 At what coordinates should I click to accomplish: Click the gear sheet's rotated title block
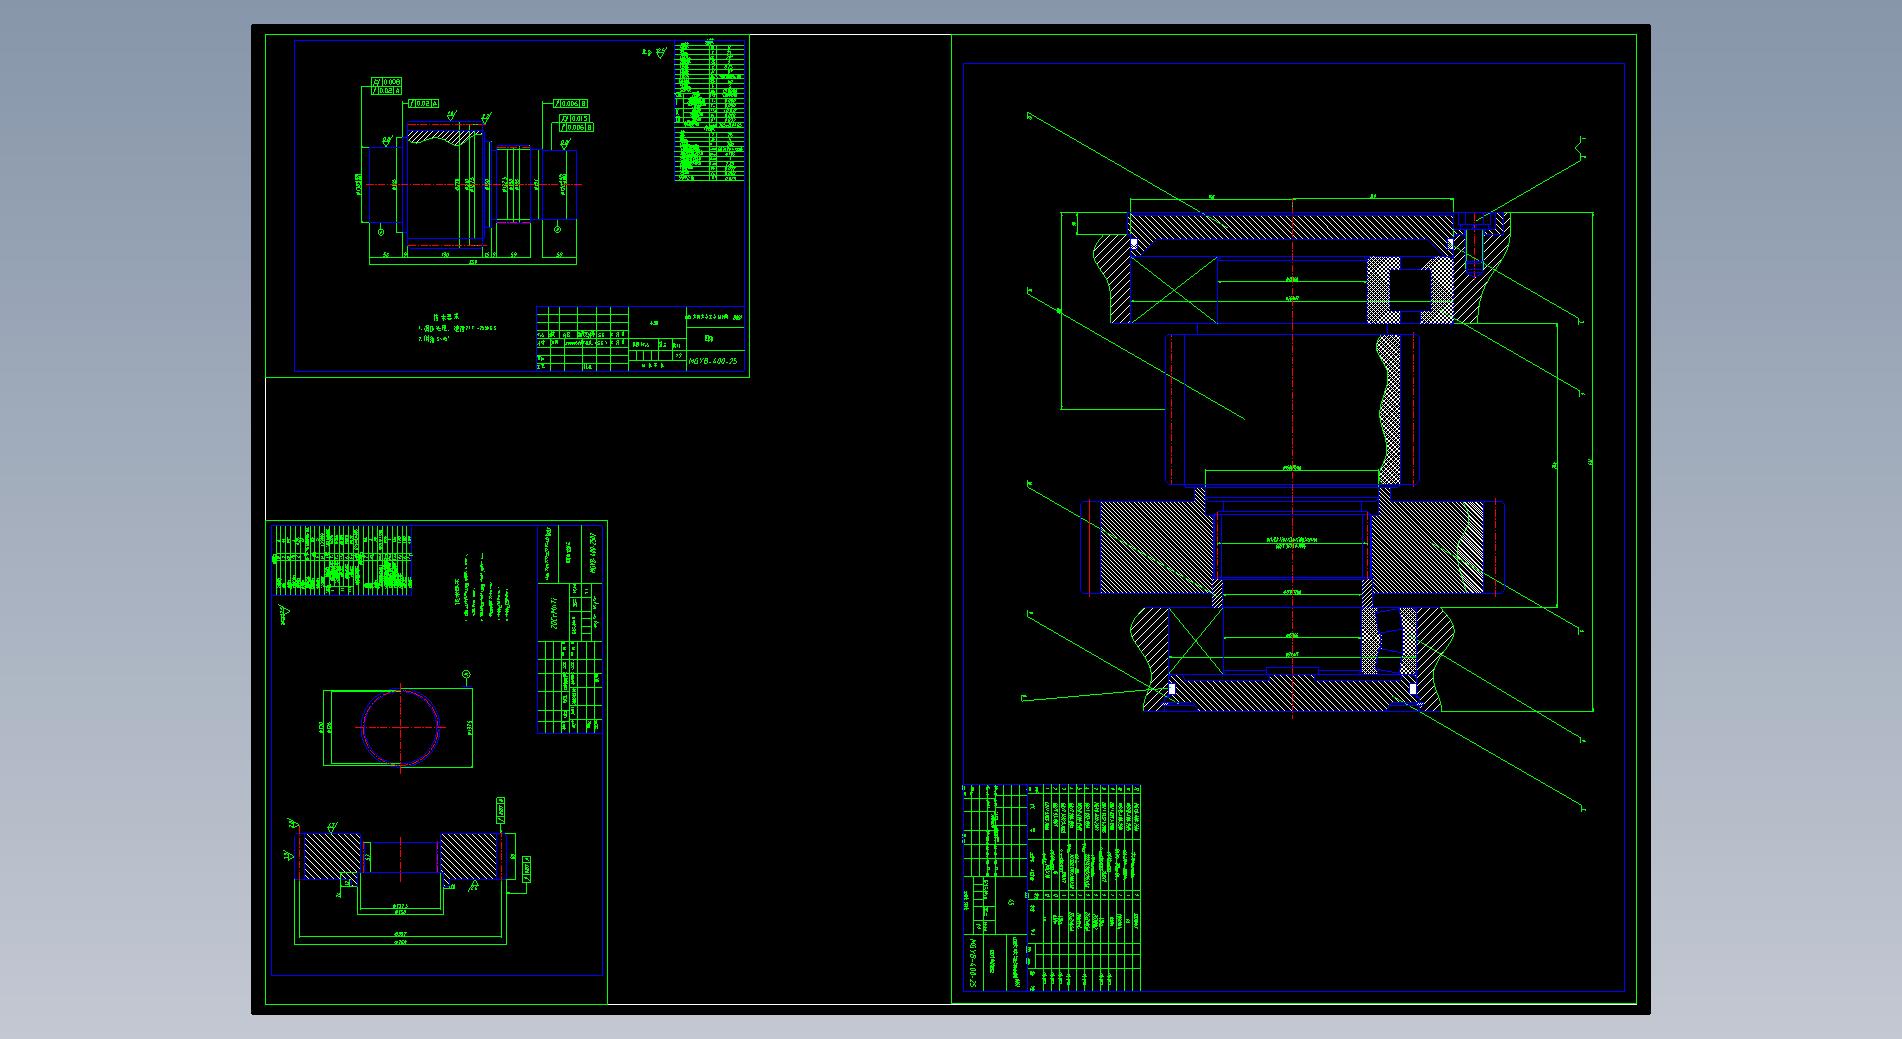570,630
